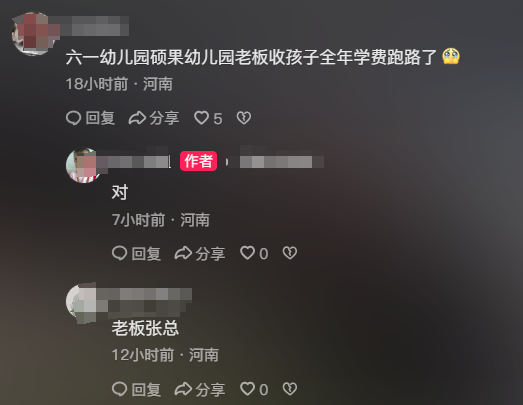Dislike the author's reply "对"
Screen dimensions: 523x405
290,253
